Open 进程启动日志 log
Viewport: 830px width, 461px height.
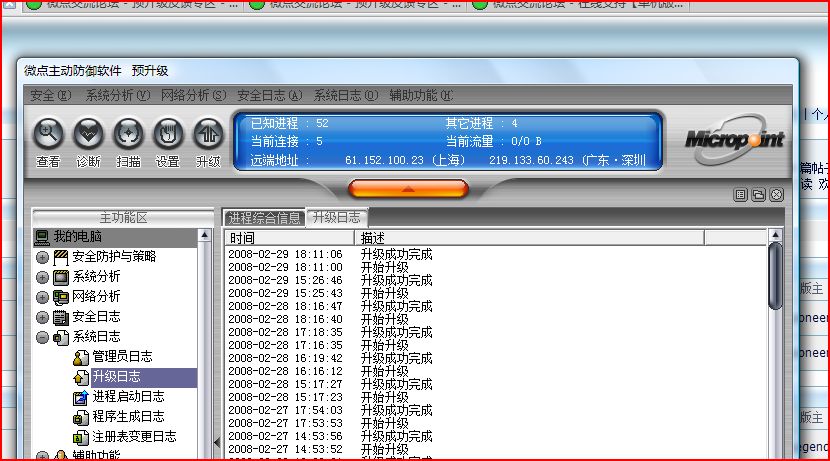pyautogui.click(x=128, y=396)
